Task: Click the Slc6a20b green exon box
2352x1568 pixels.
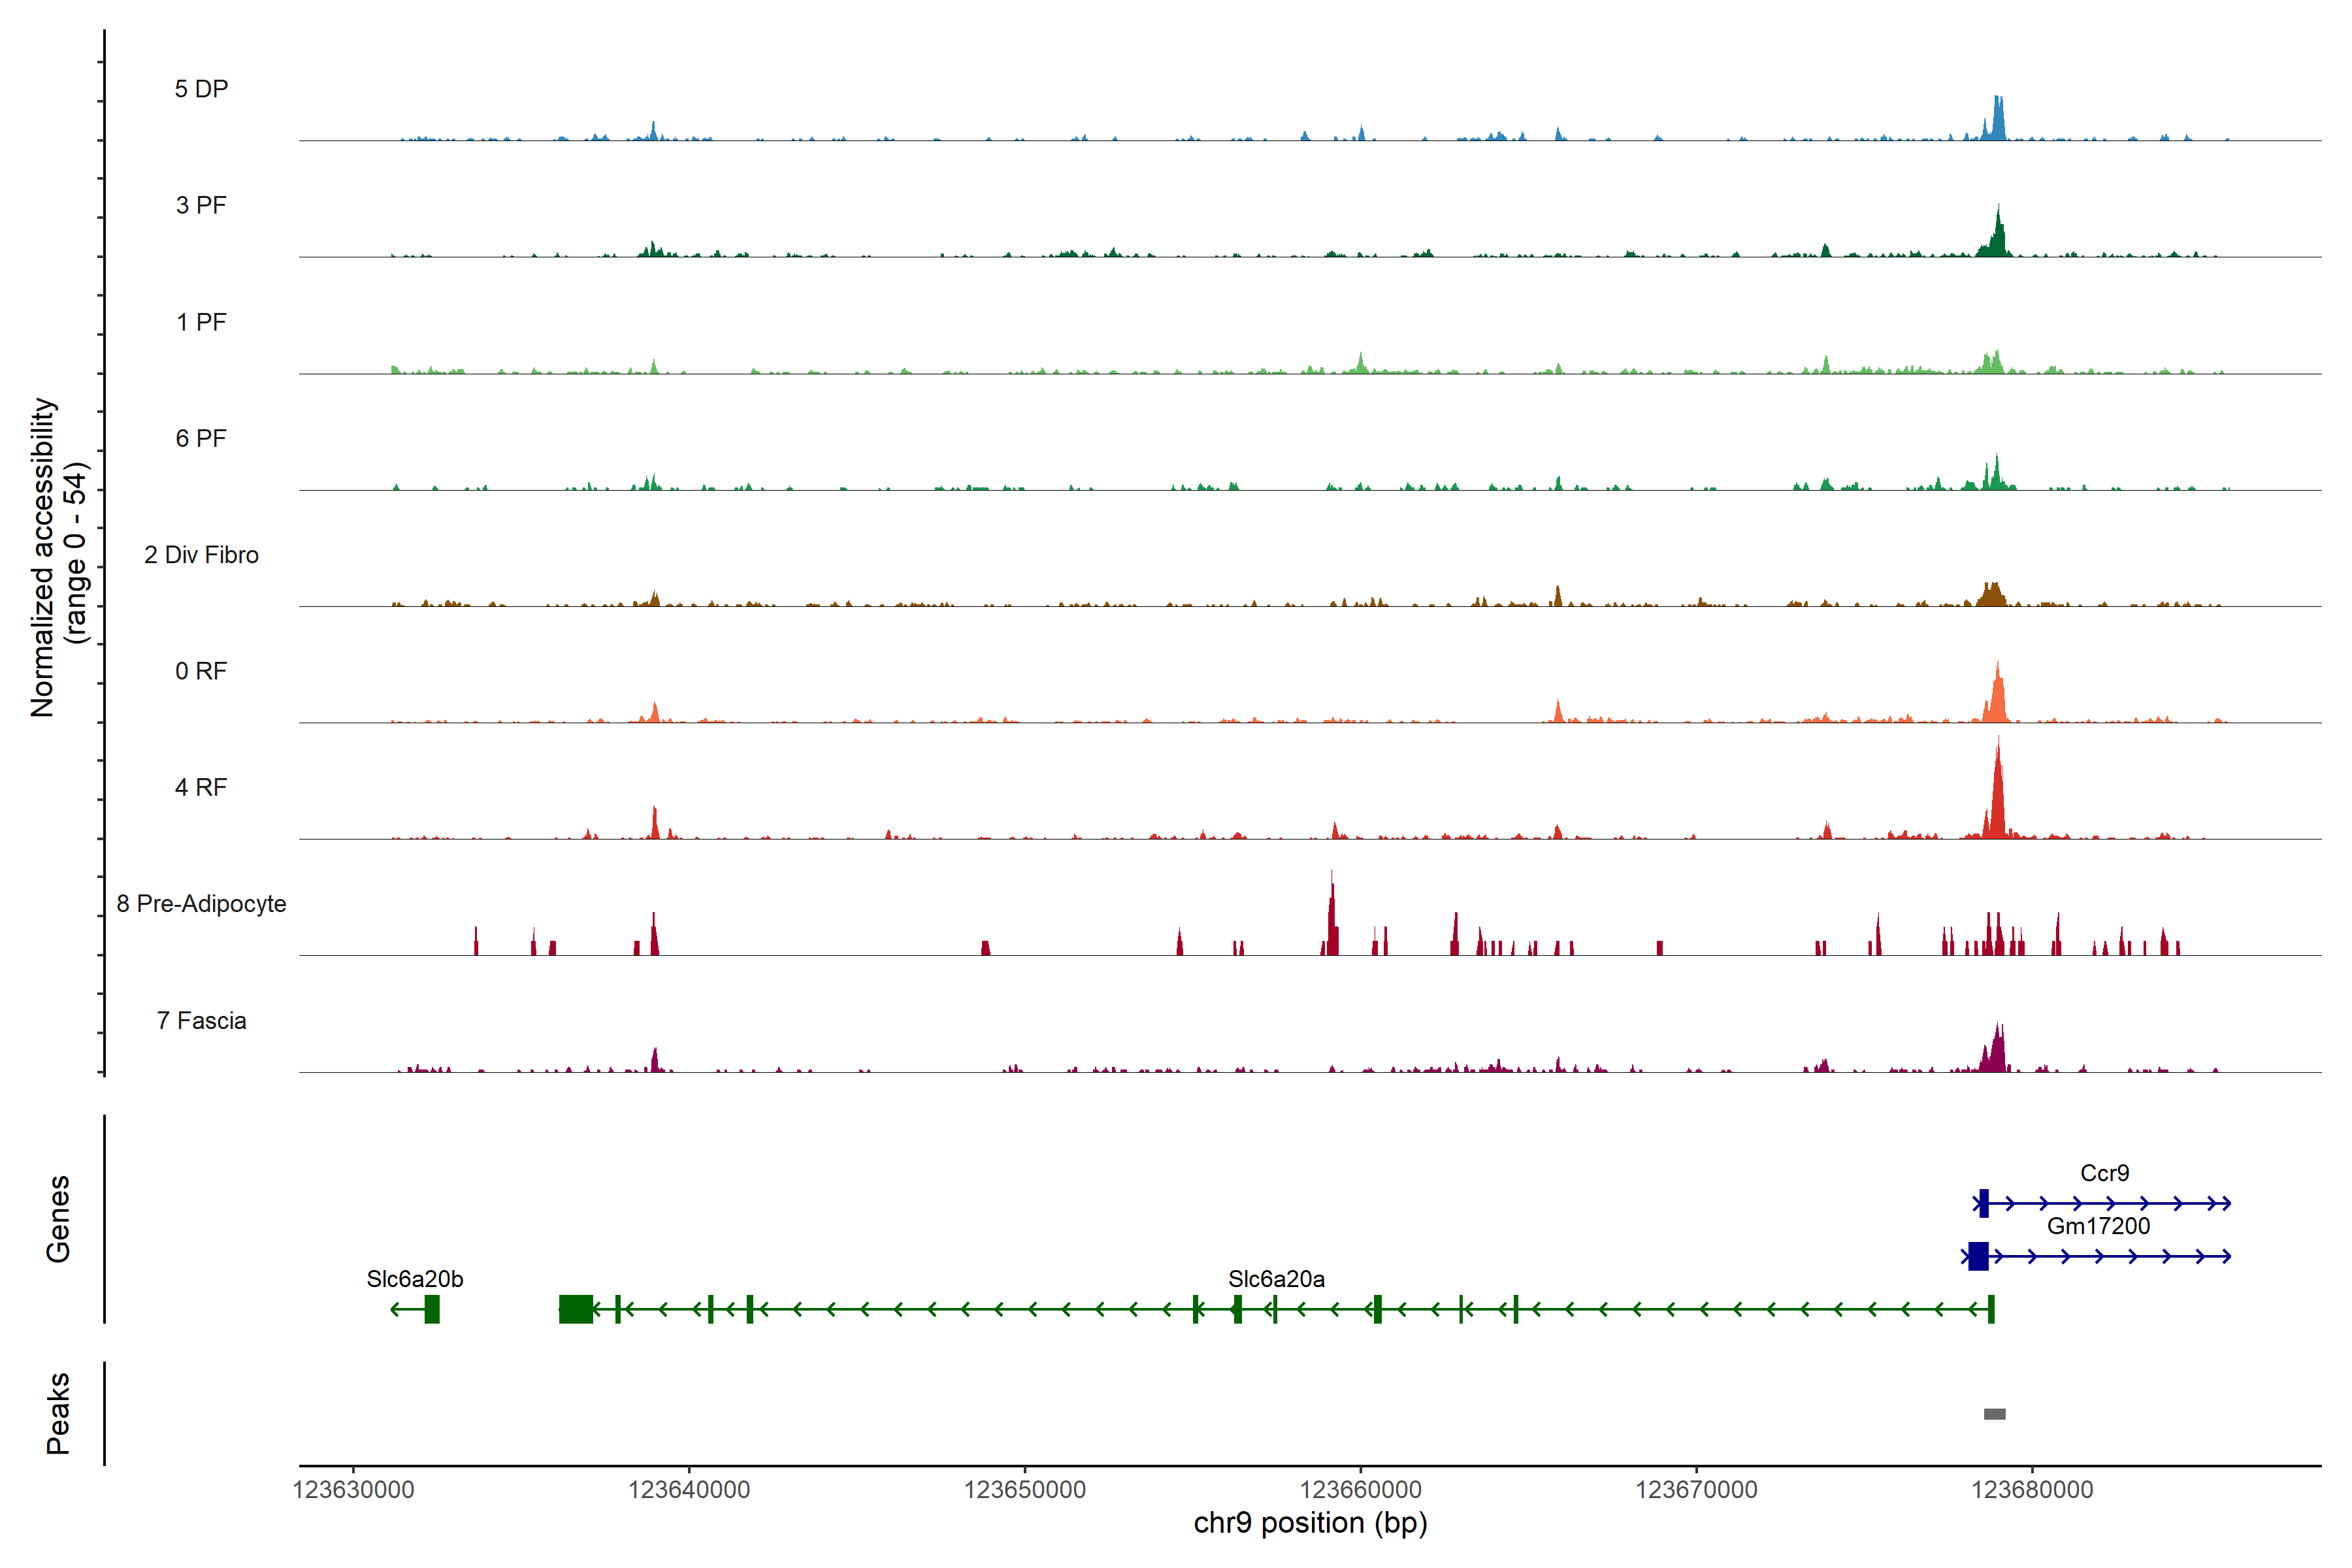Action: pyautogui.click(x=432, y=1309)
